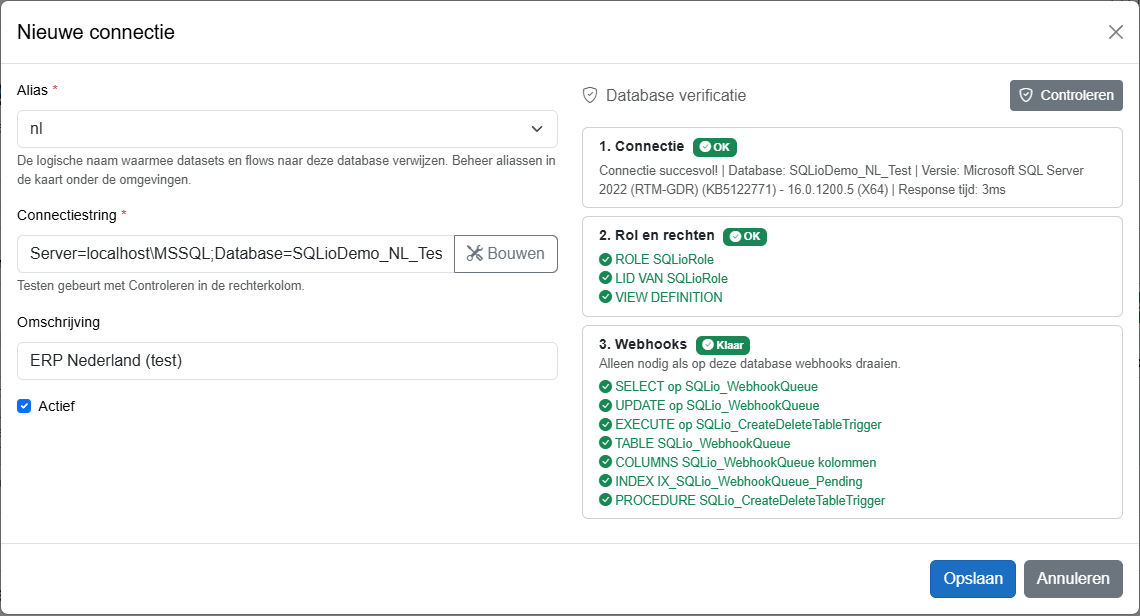Click the 'INDEX IX_SQLio_WebhookQueue_Pending' text
Screen dimensions: 1140x616
739,481
